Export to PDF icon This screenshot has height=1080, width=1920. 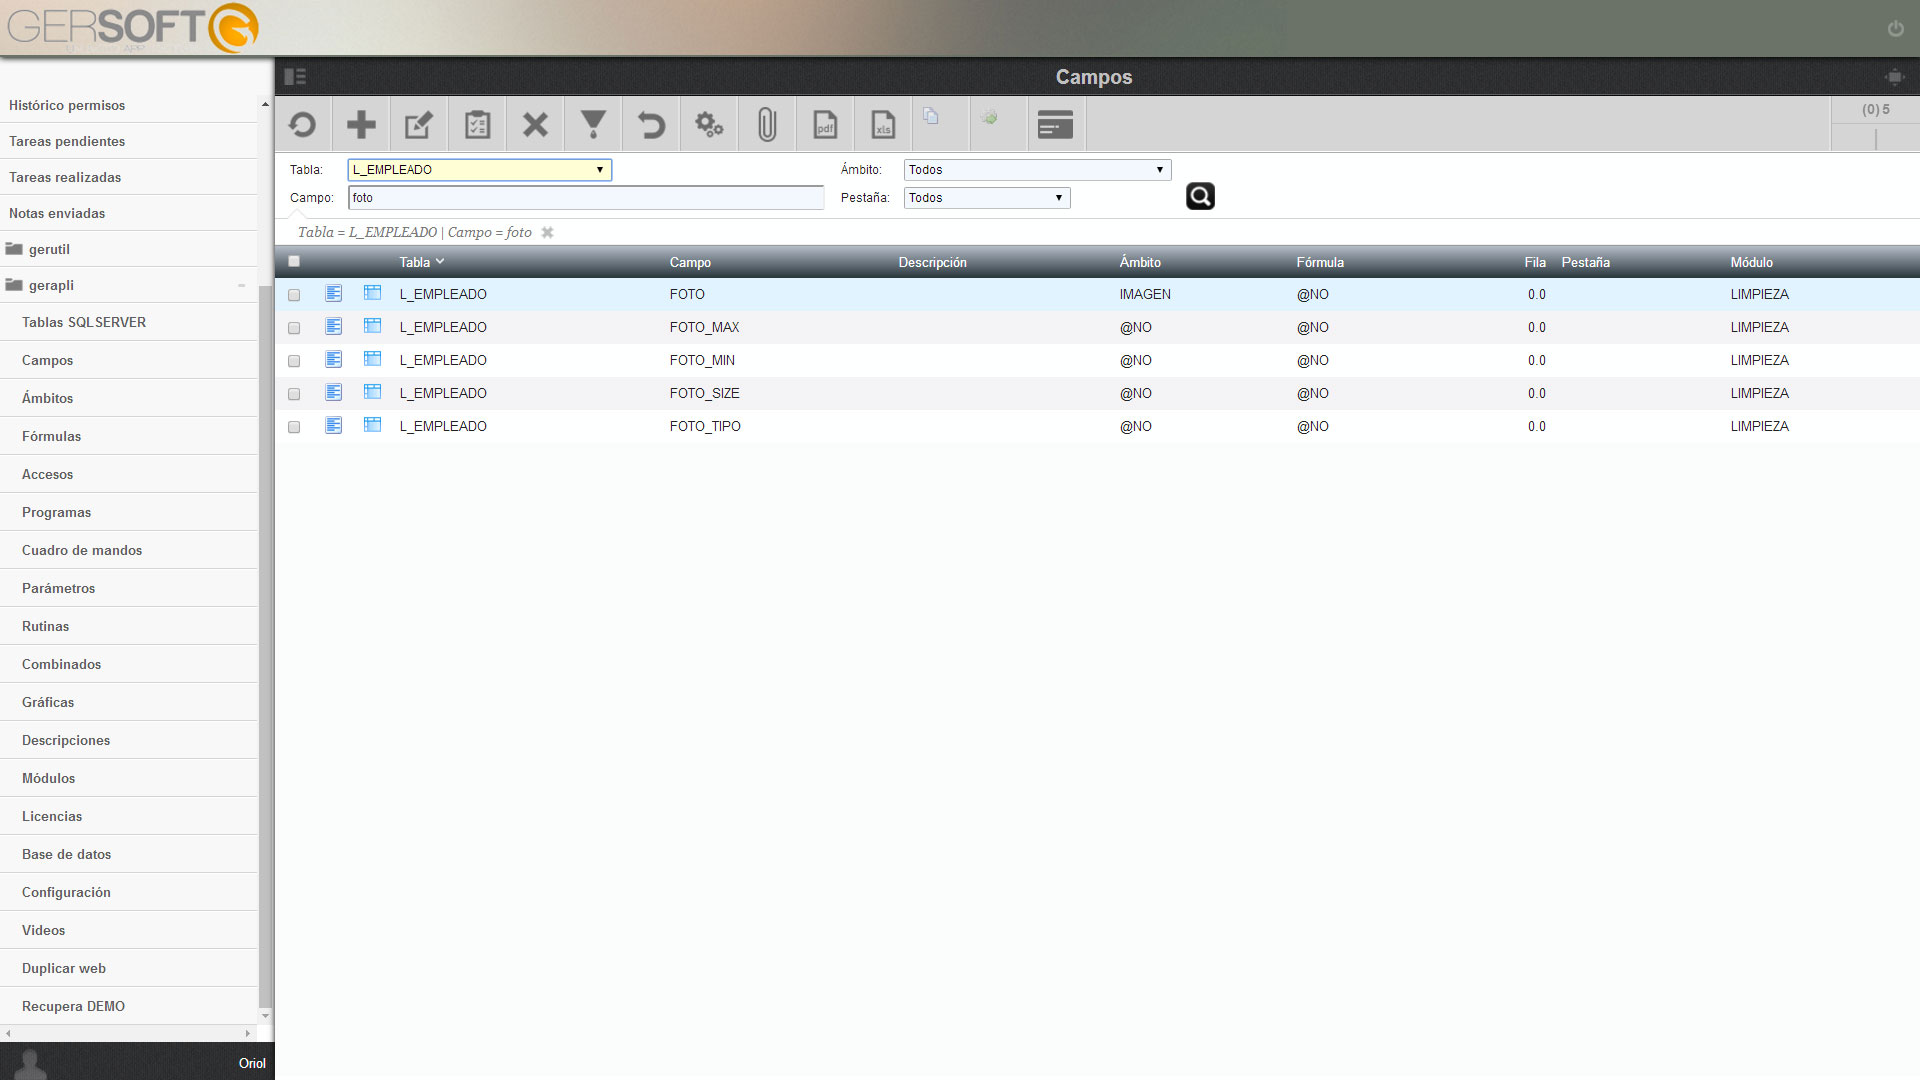tap(825, 125)
